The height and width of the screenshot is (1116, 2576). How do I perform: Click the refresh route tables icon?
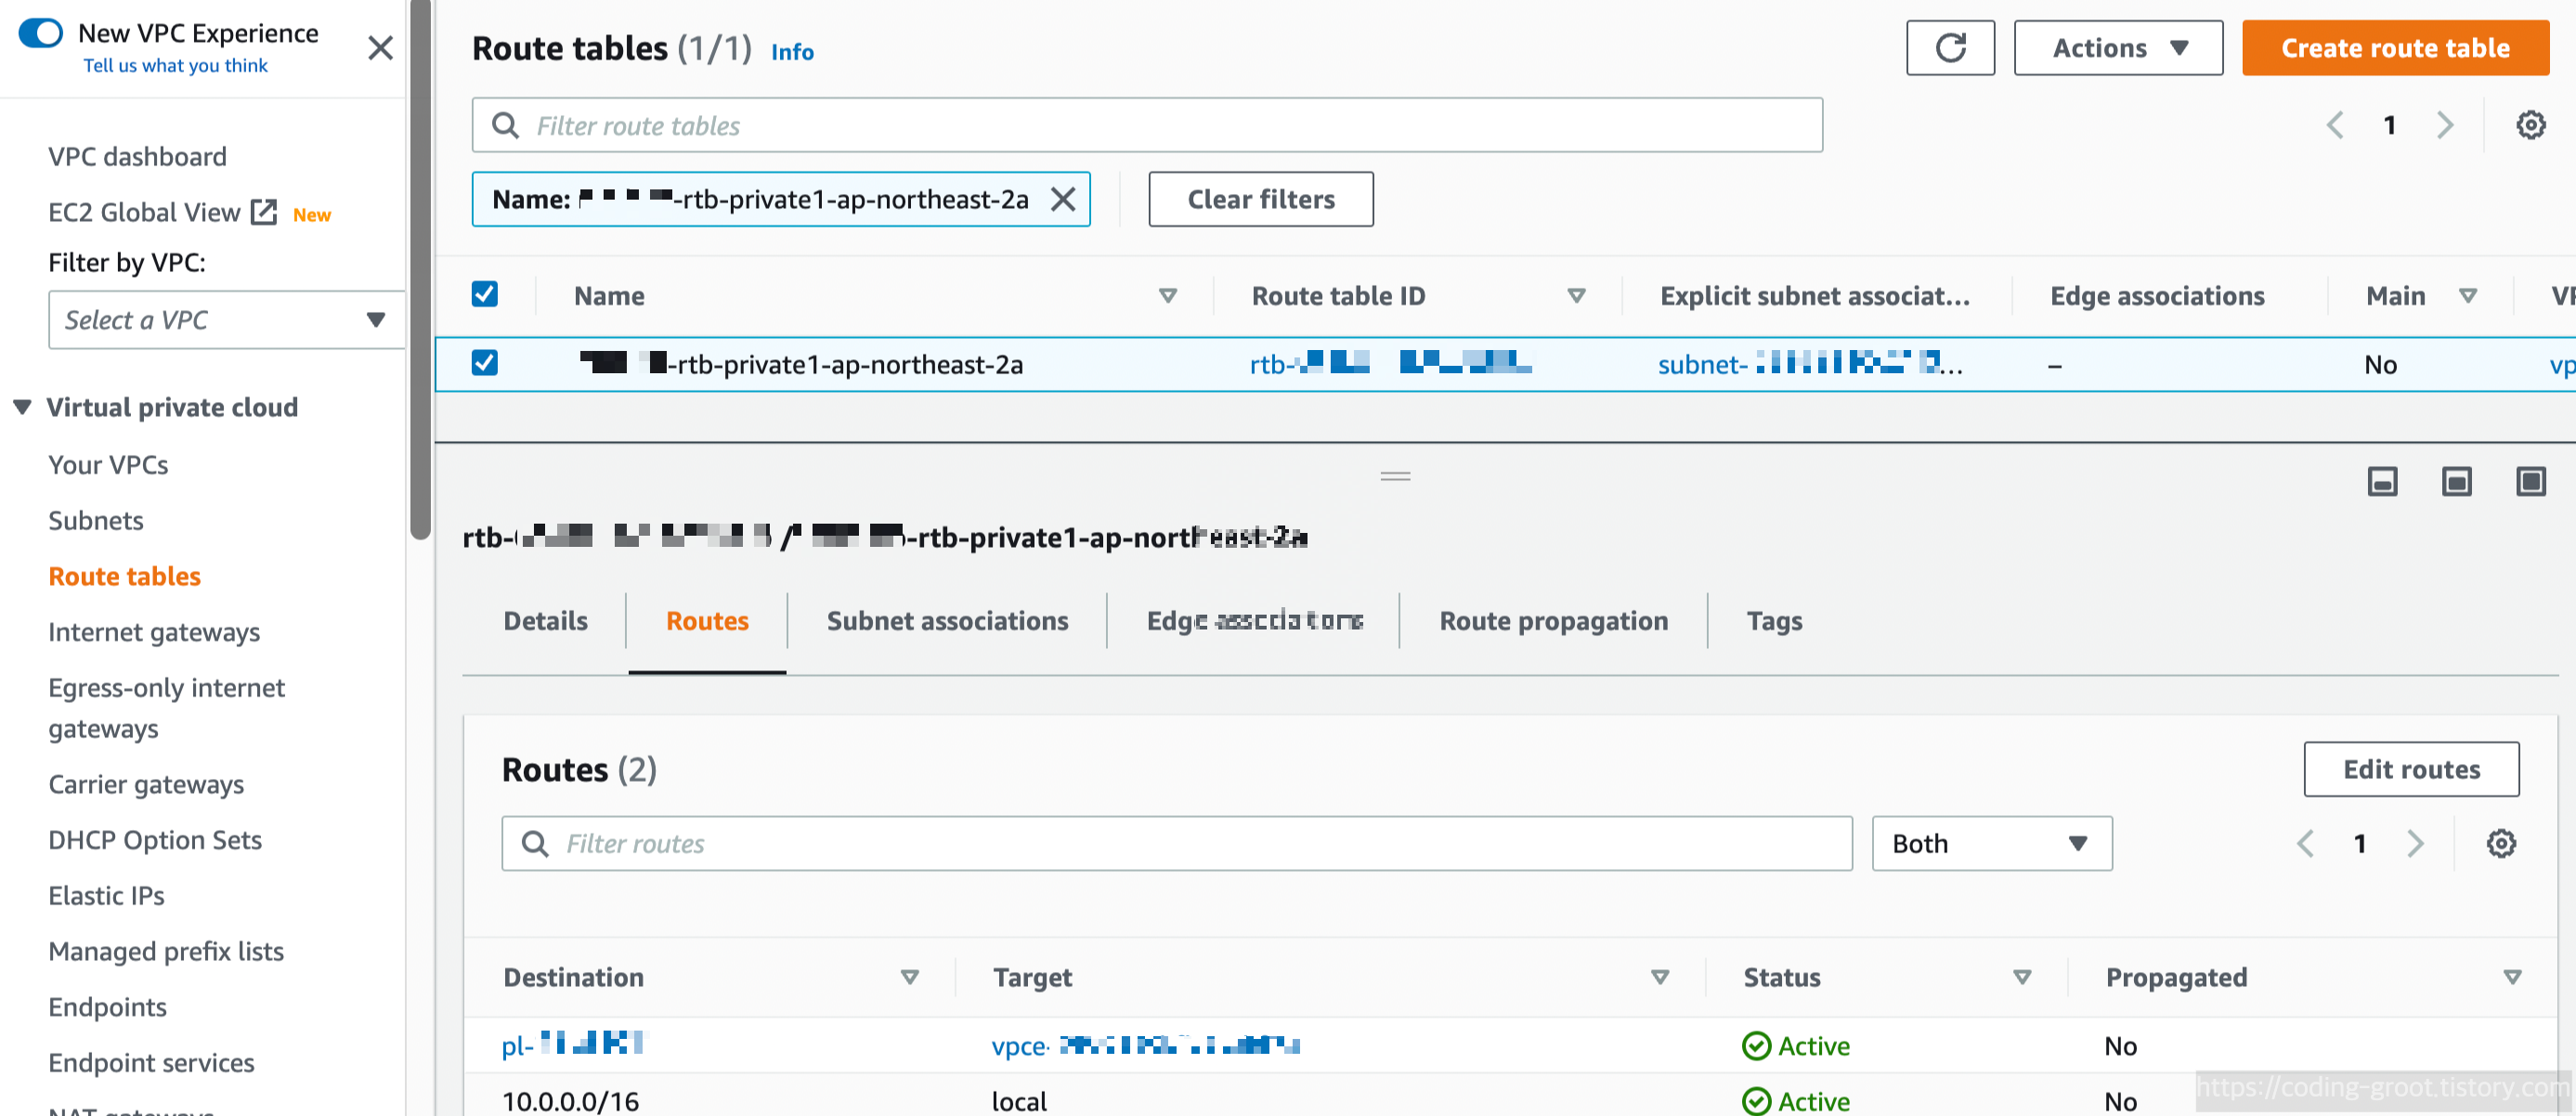(x=1949, y=48)
